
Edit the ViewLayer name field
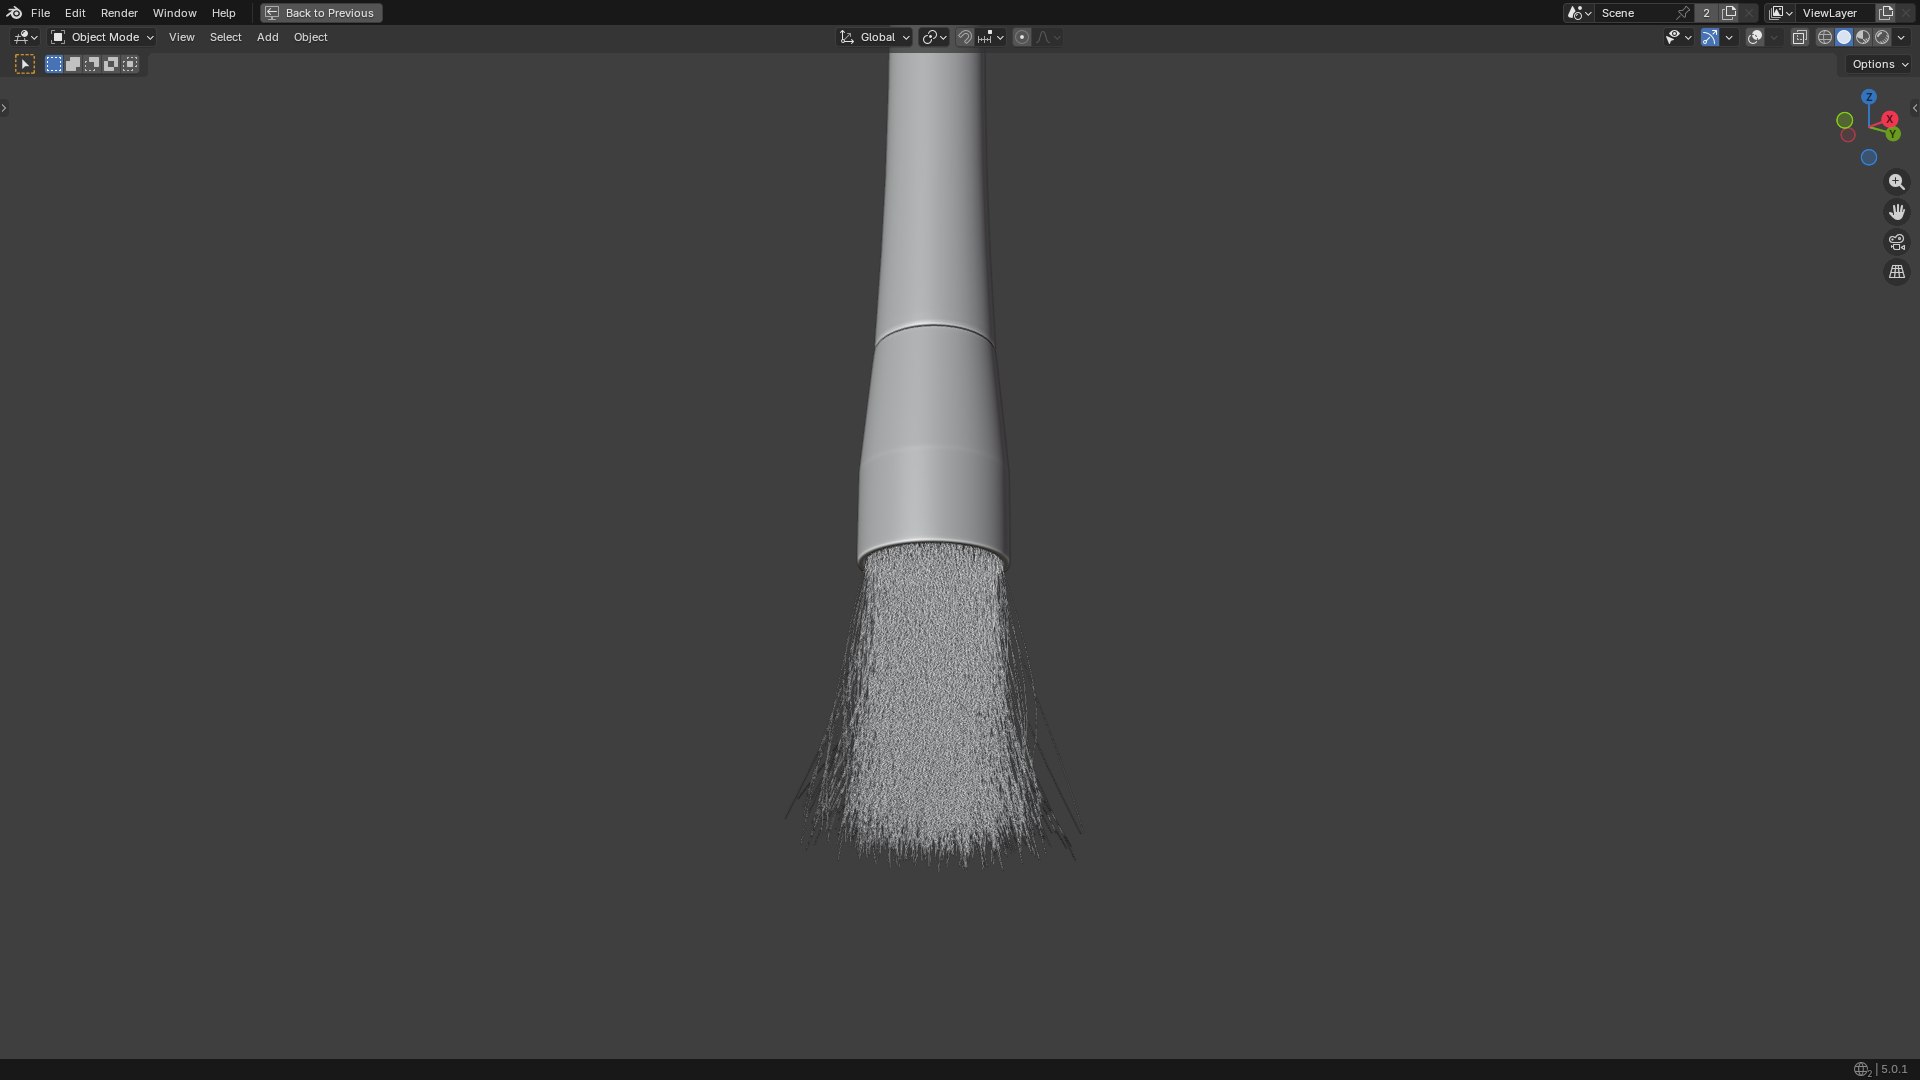[1835, 13]
